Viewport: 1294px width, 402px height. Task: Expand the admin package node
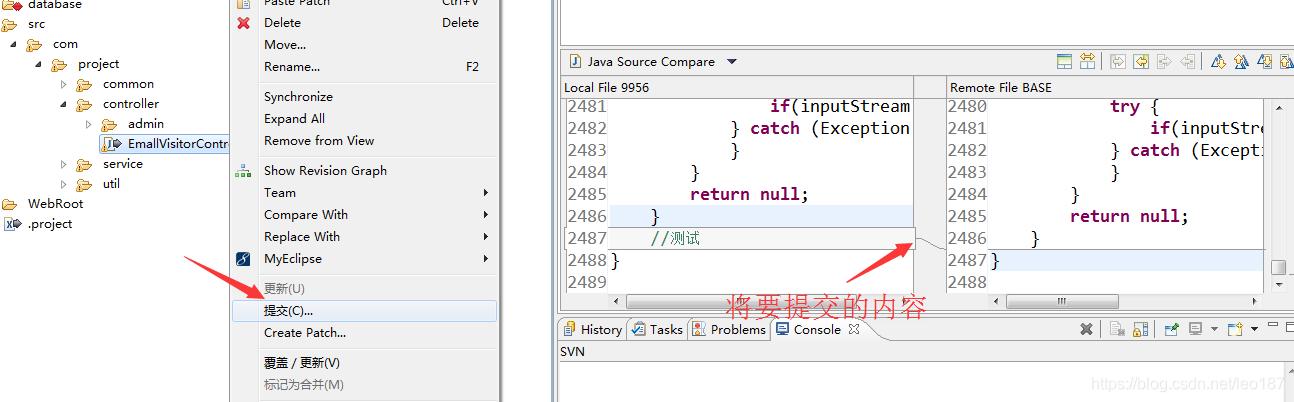point(88,124)
